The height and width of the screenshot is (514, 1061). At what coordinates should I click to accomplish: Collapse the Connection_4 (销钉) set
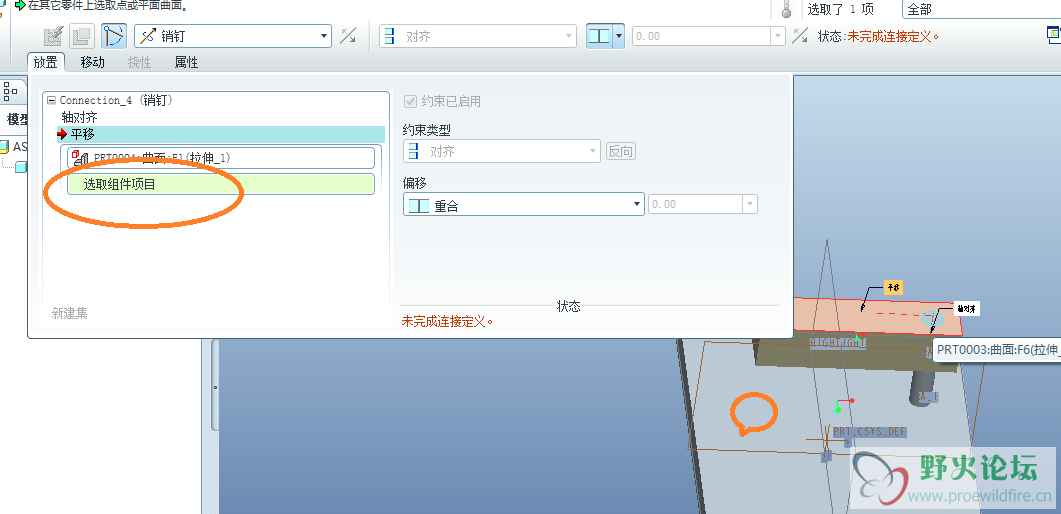tap(51, 100)
